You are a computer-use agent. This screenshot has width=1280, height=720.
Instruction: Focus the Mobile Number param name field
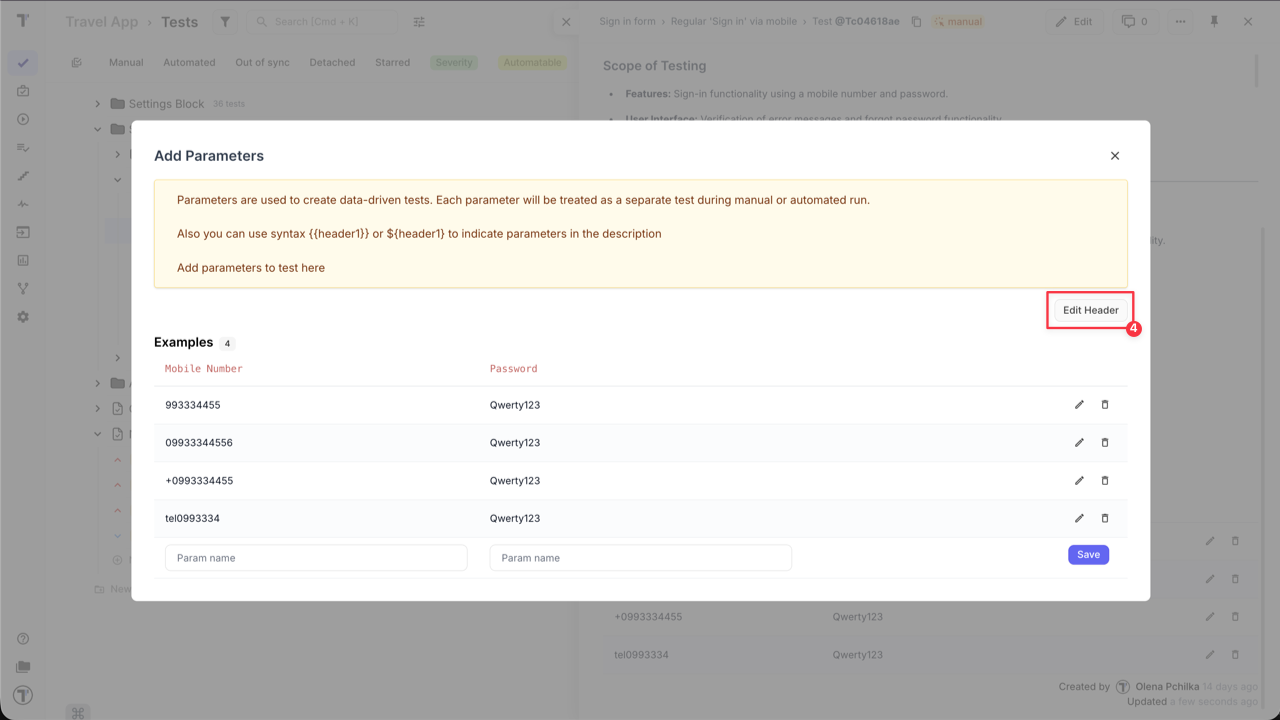coord(316,558)
